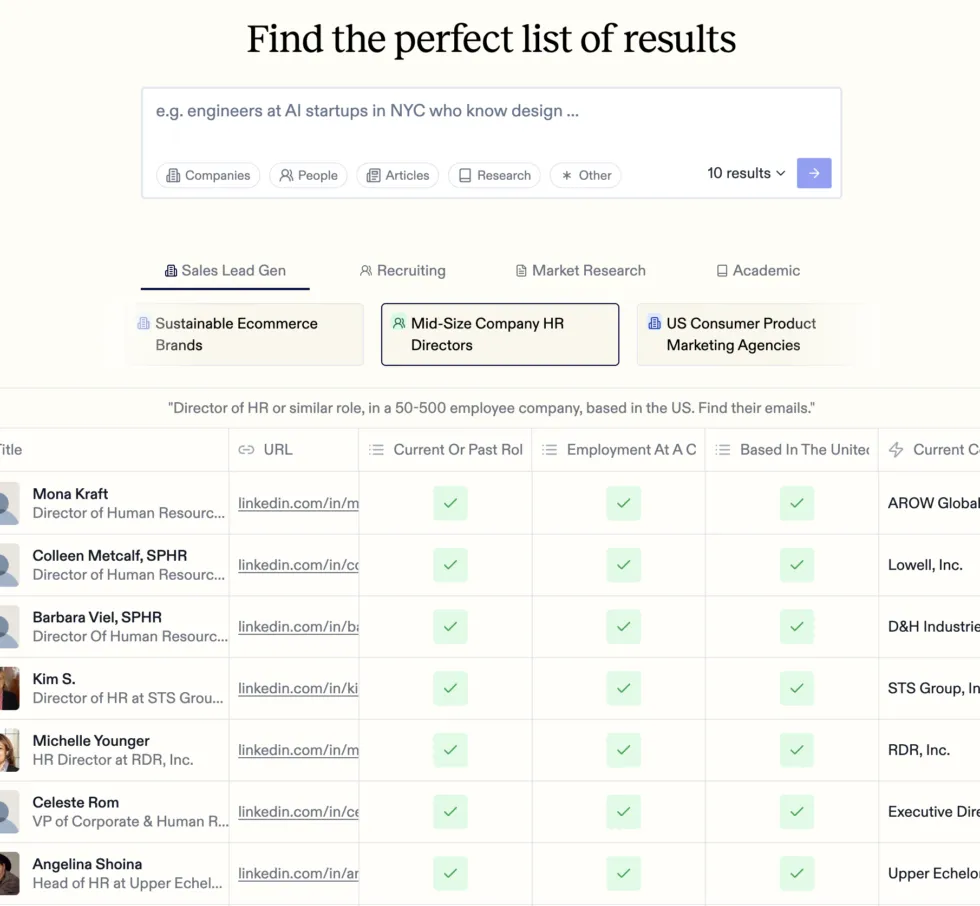Click the blue arrow submit icon
Viewport: 980px width, 906px height.
click(813, 173)
